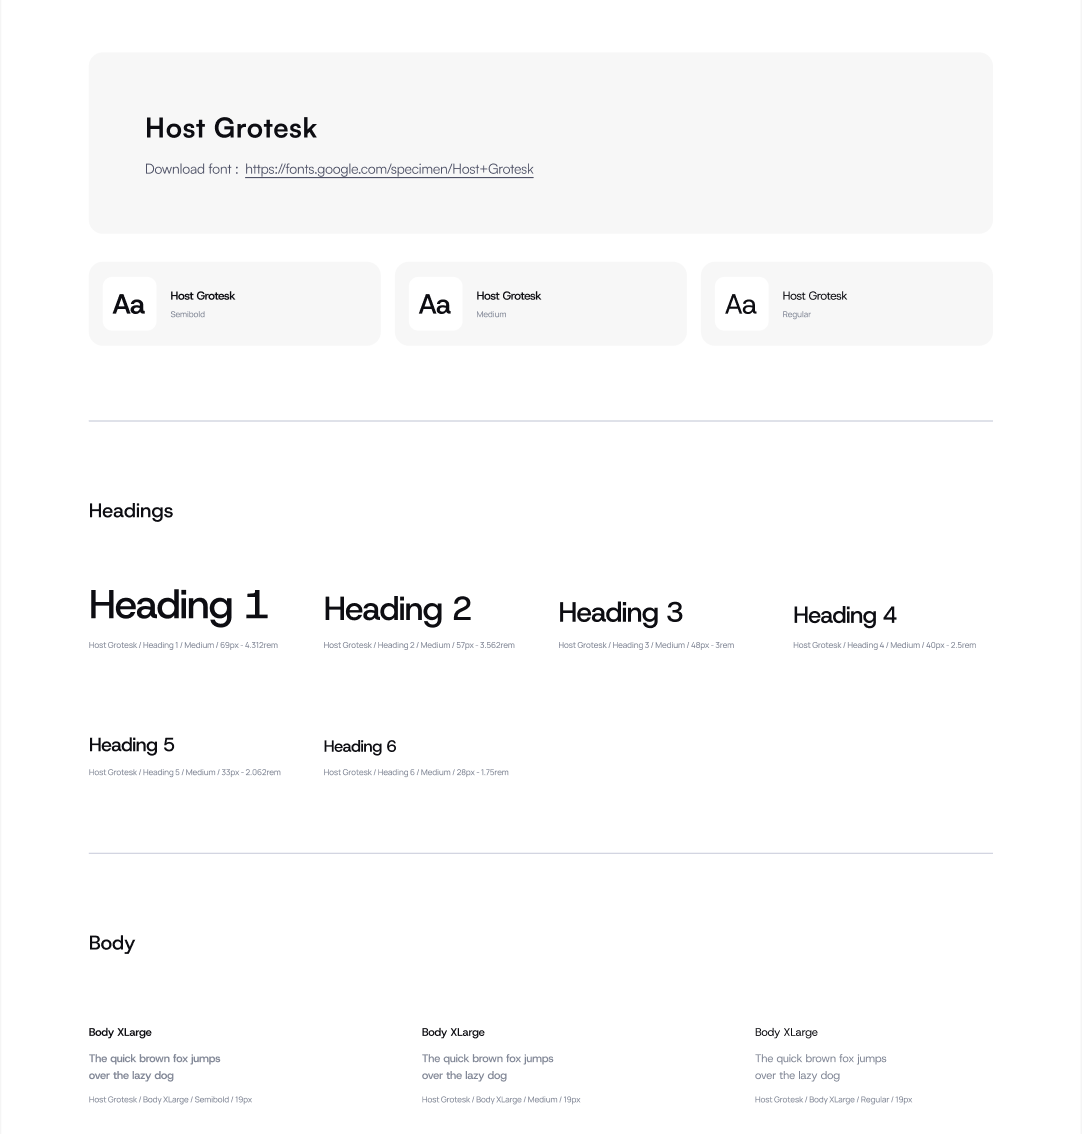This screenshot has height=1134, width=1082.
Task: Click "Host Grotesk" name in the Regular card
Action: (814, 296)
